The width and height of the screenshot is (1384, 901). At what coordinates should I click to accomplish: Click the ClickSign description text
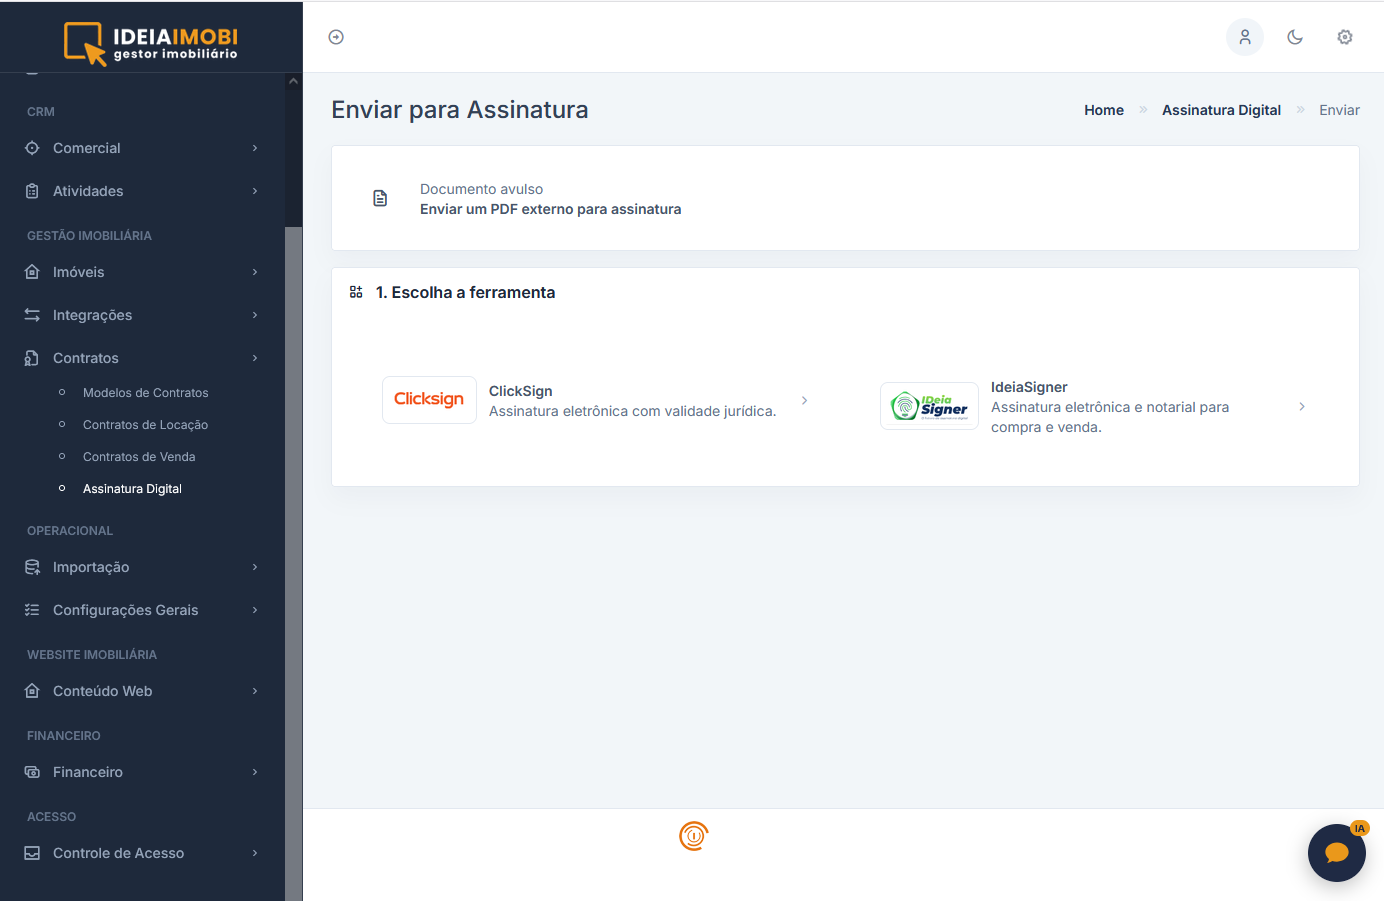coord(632,411)
